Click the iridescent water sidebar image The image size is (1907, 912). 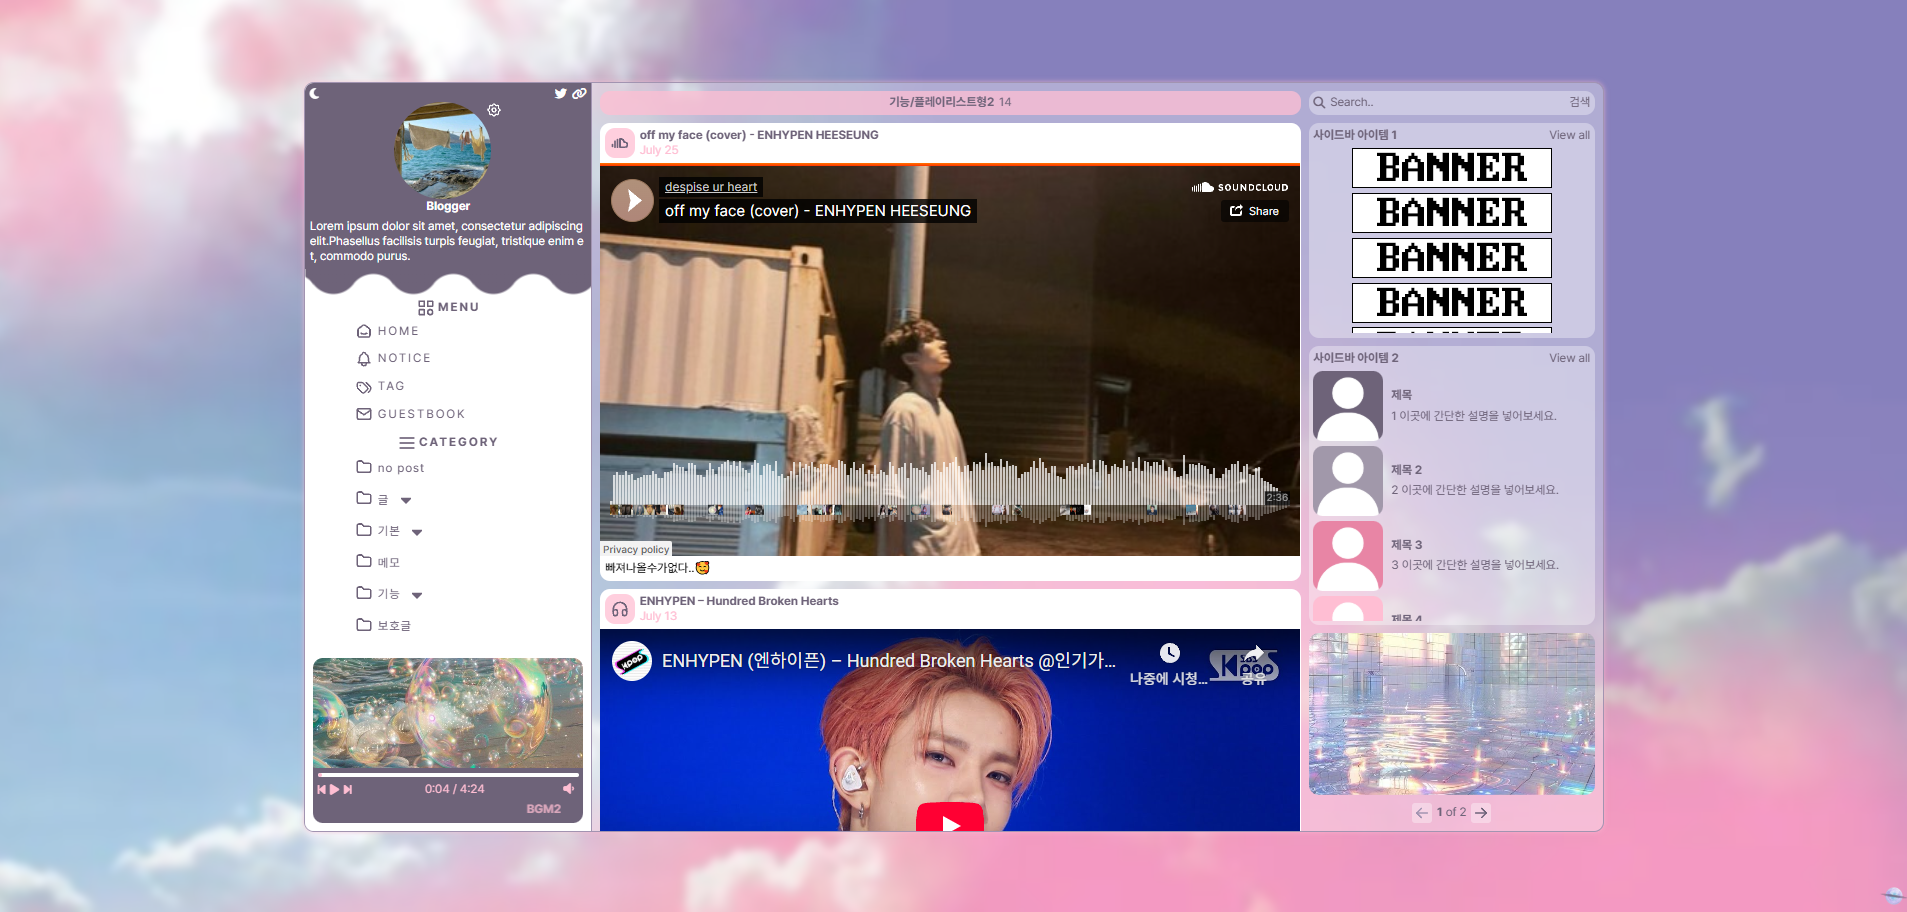pos(1452,714)
